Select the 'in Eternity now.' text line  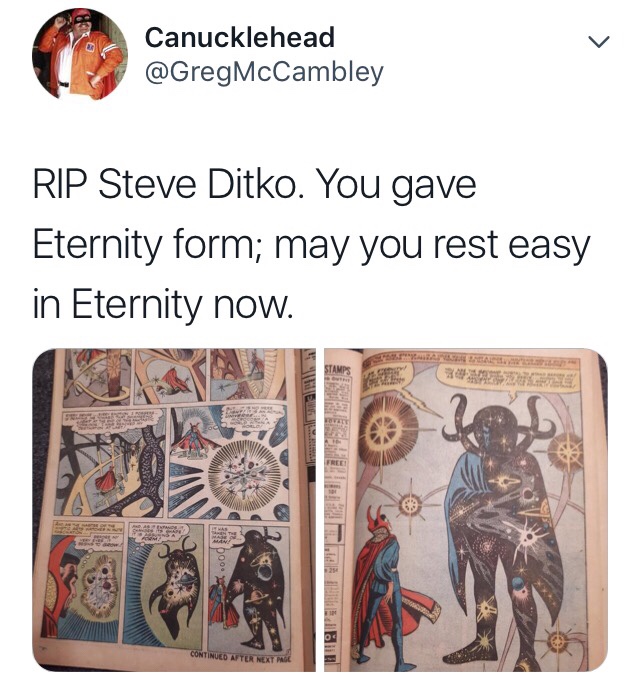tap(162, 304)
